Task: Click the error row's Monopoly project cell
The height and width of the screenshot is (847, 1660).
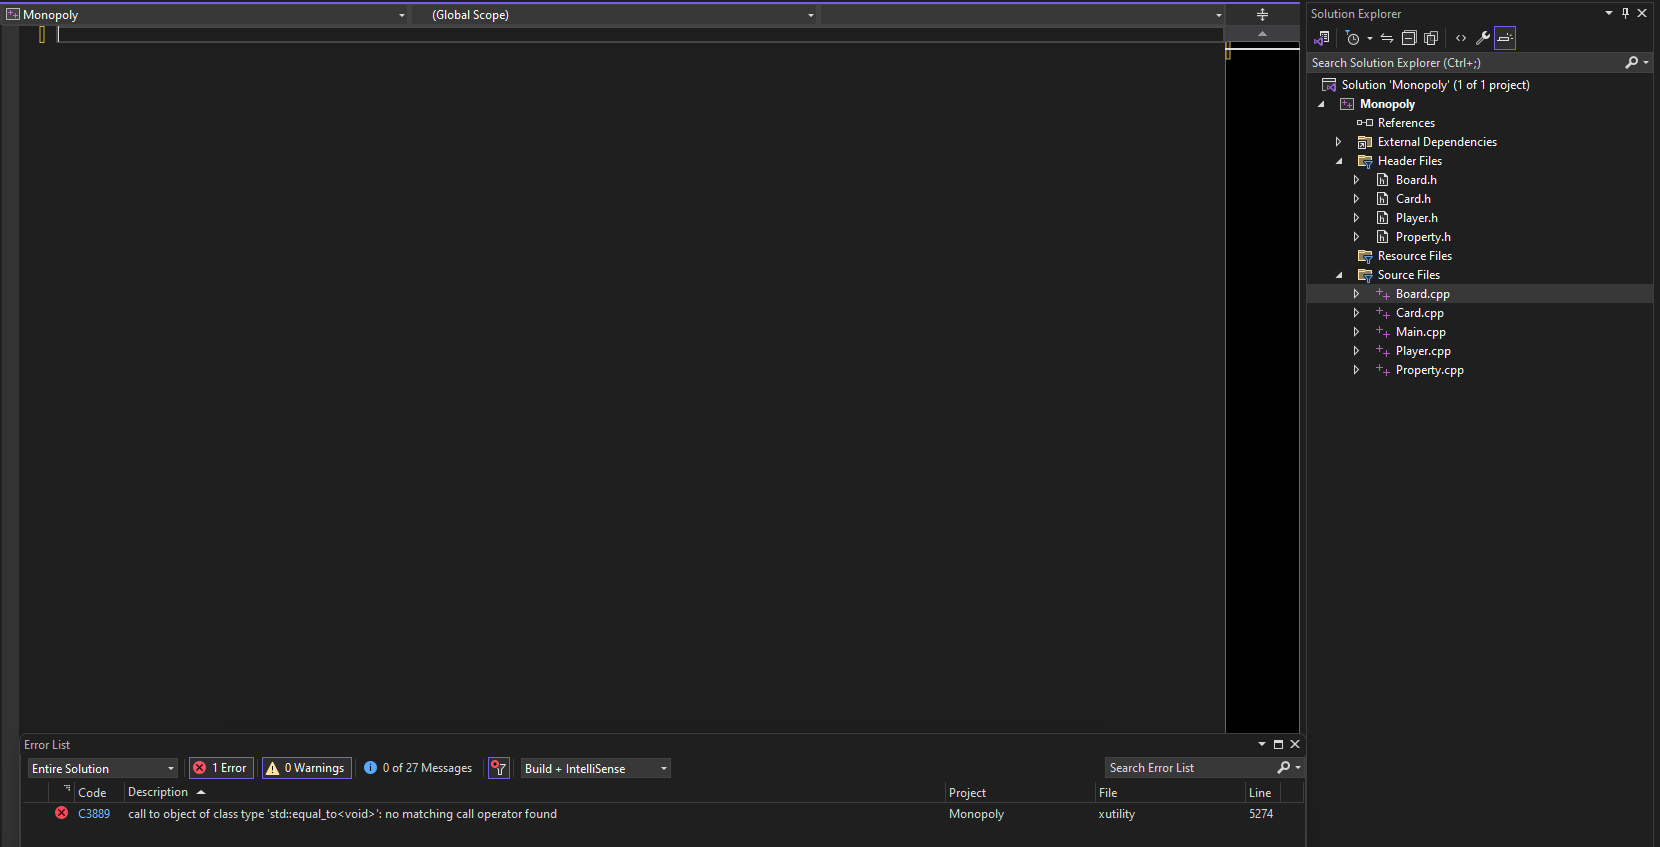Action: click(976, 814)
